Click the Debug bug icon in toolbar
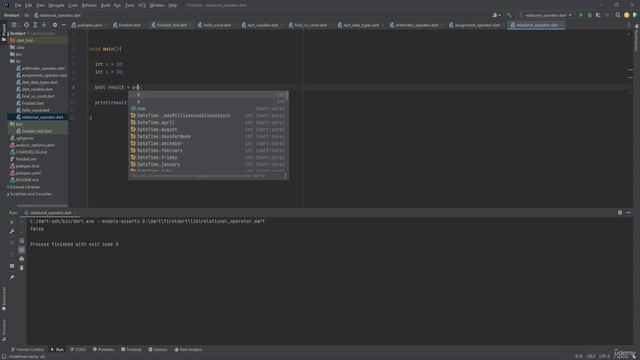Viewport: 640px width, 360px height. coord(589,15)
